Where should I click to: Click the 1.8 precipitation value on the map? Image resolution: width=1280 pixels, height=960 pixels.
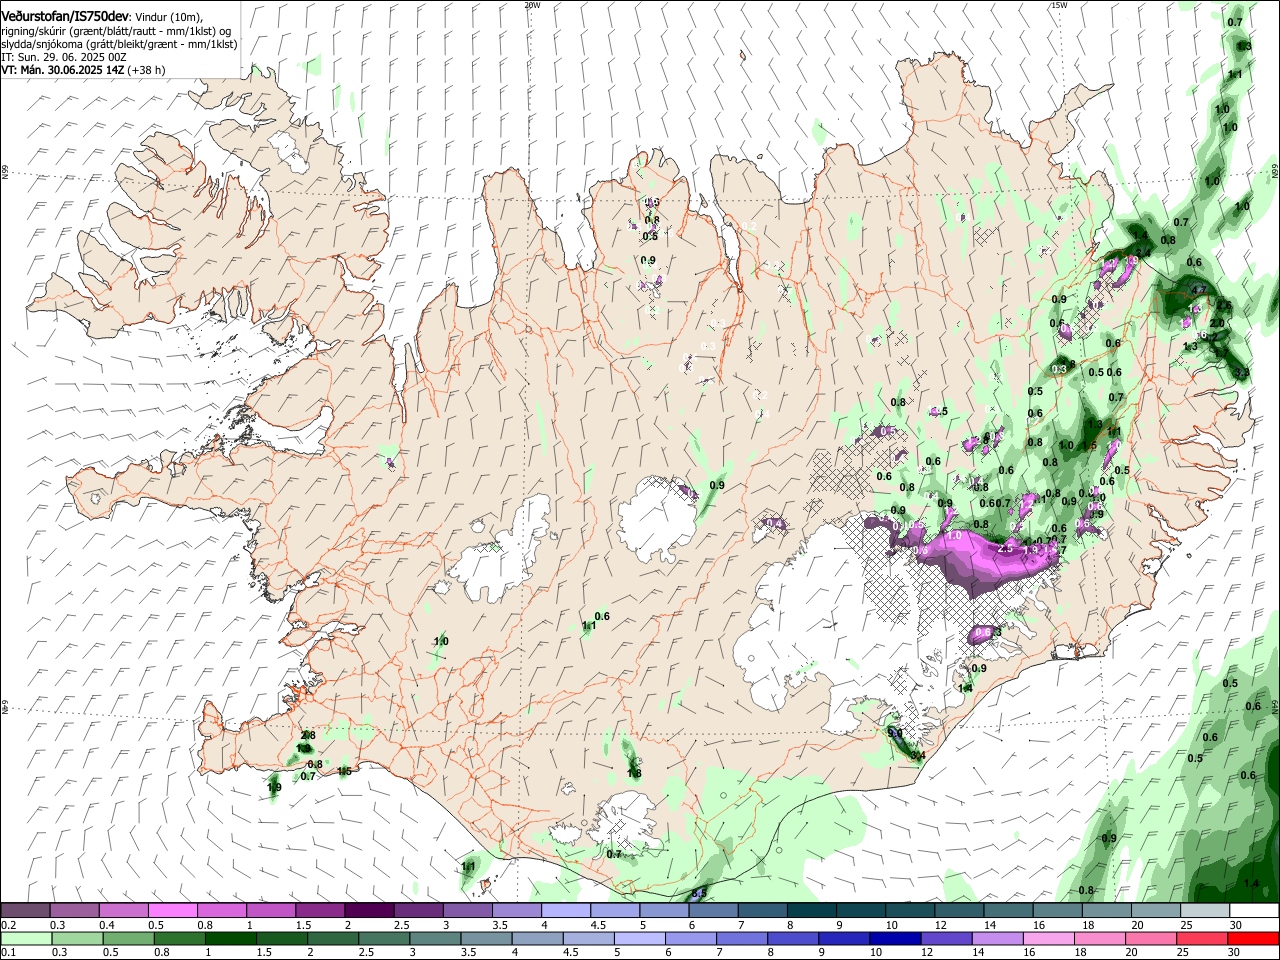pyautogui.click(x=634, y=773)
